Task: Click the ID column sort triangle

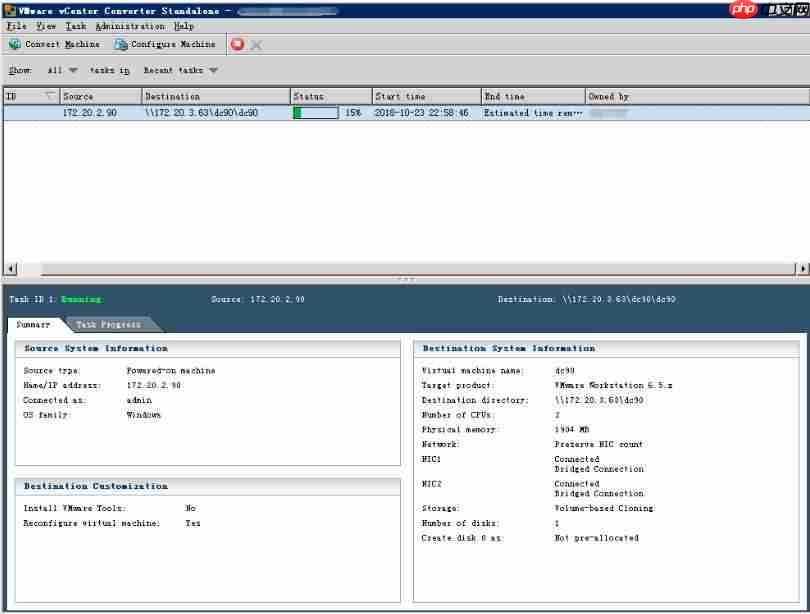Action: (51, 96)
